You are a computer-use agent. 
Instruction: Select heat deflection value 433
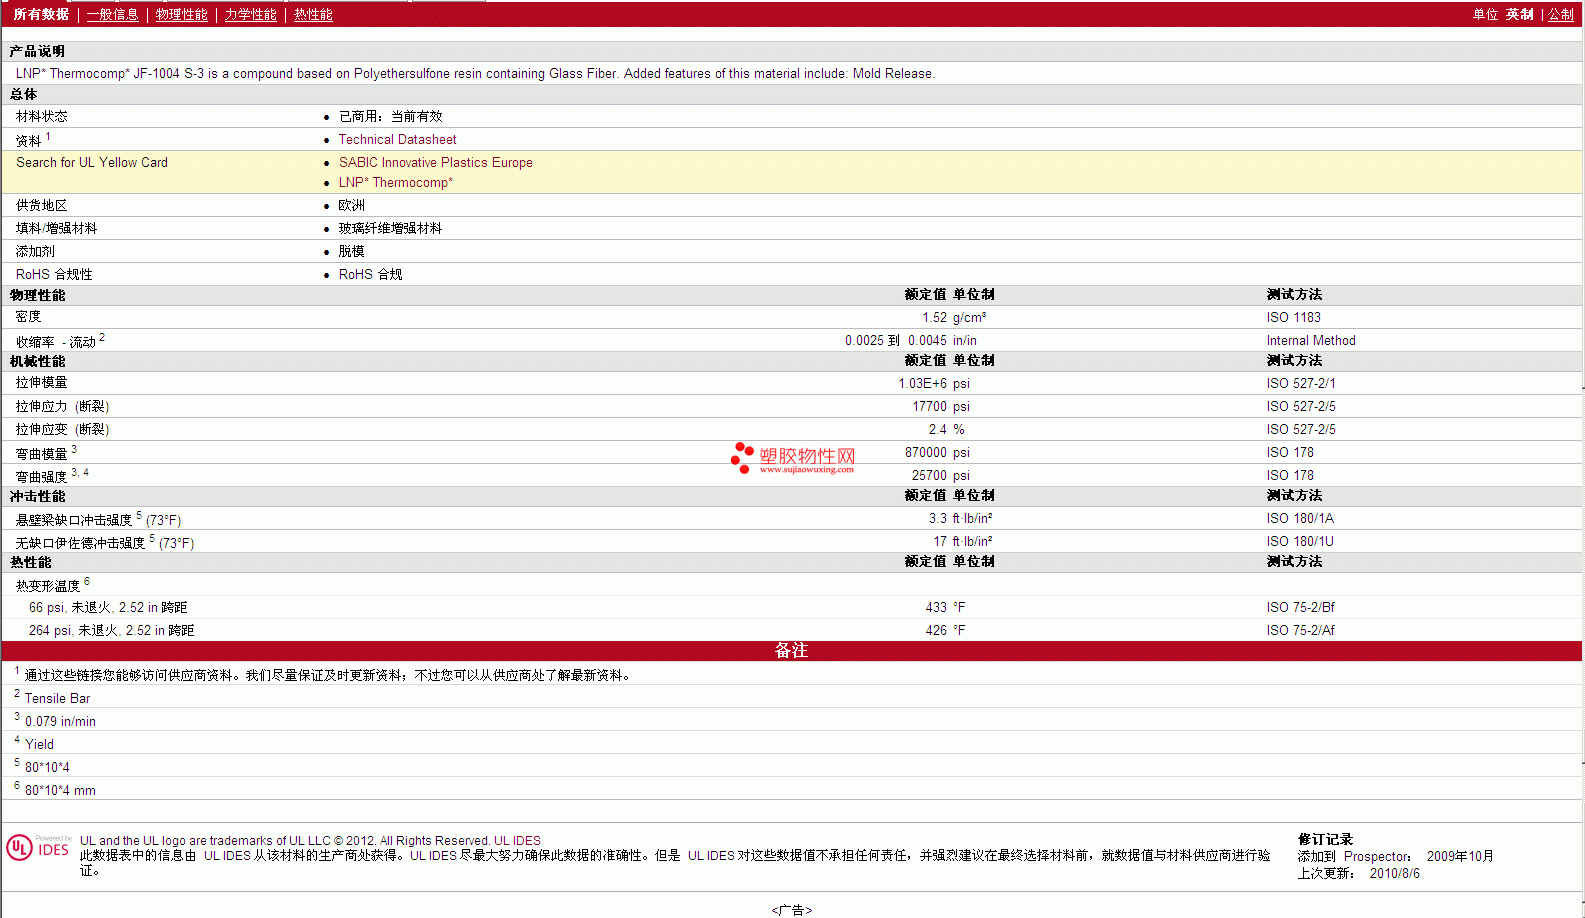(936, 607)
